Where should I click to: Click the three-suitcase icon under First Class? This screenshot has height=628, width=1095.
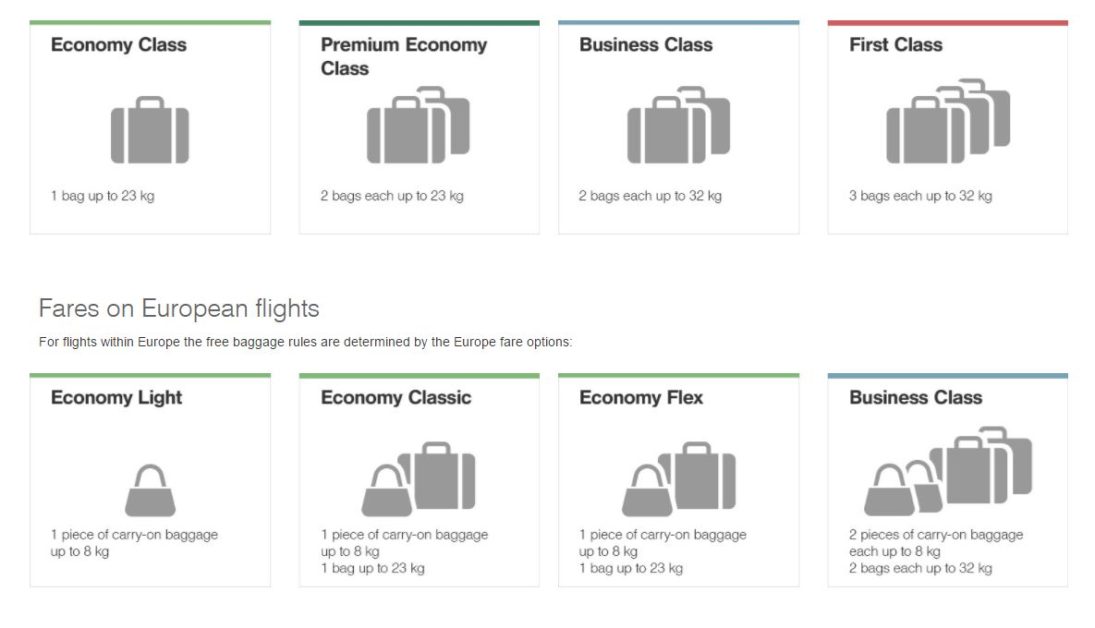(x=947, y=122)
